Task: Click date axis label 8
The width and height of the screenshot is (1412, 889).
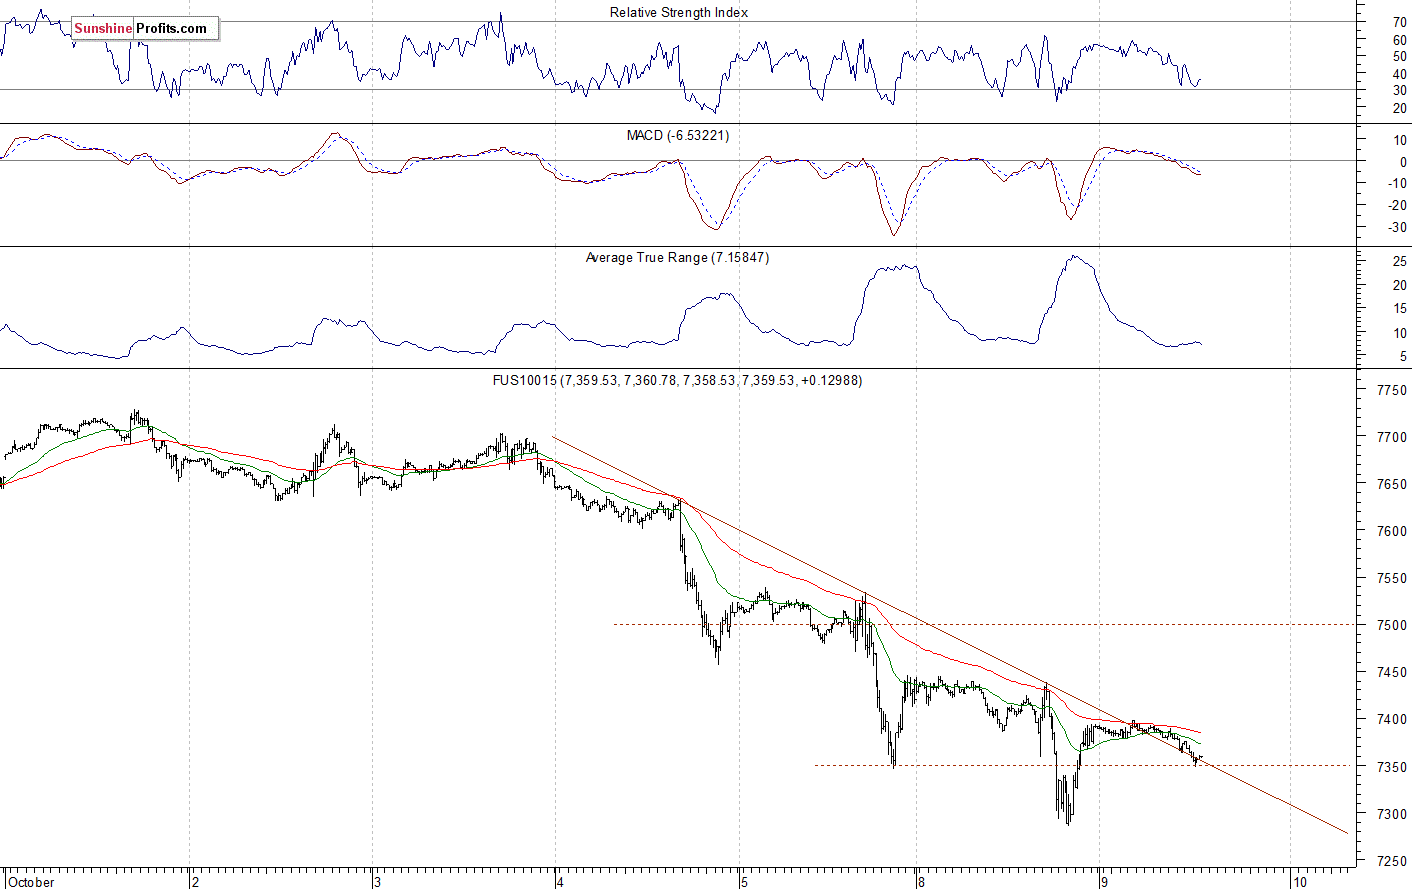Action: [x=921, y=882]
